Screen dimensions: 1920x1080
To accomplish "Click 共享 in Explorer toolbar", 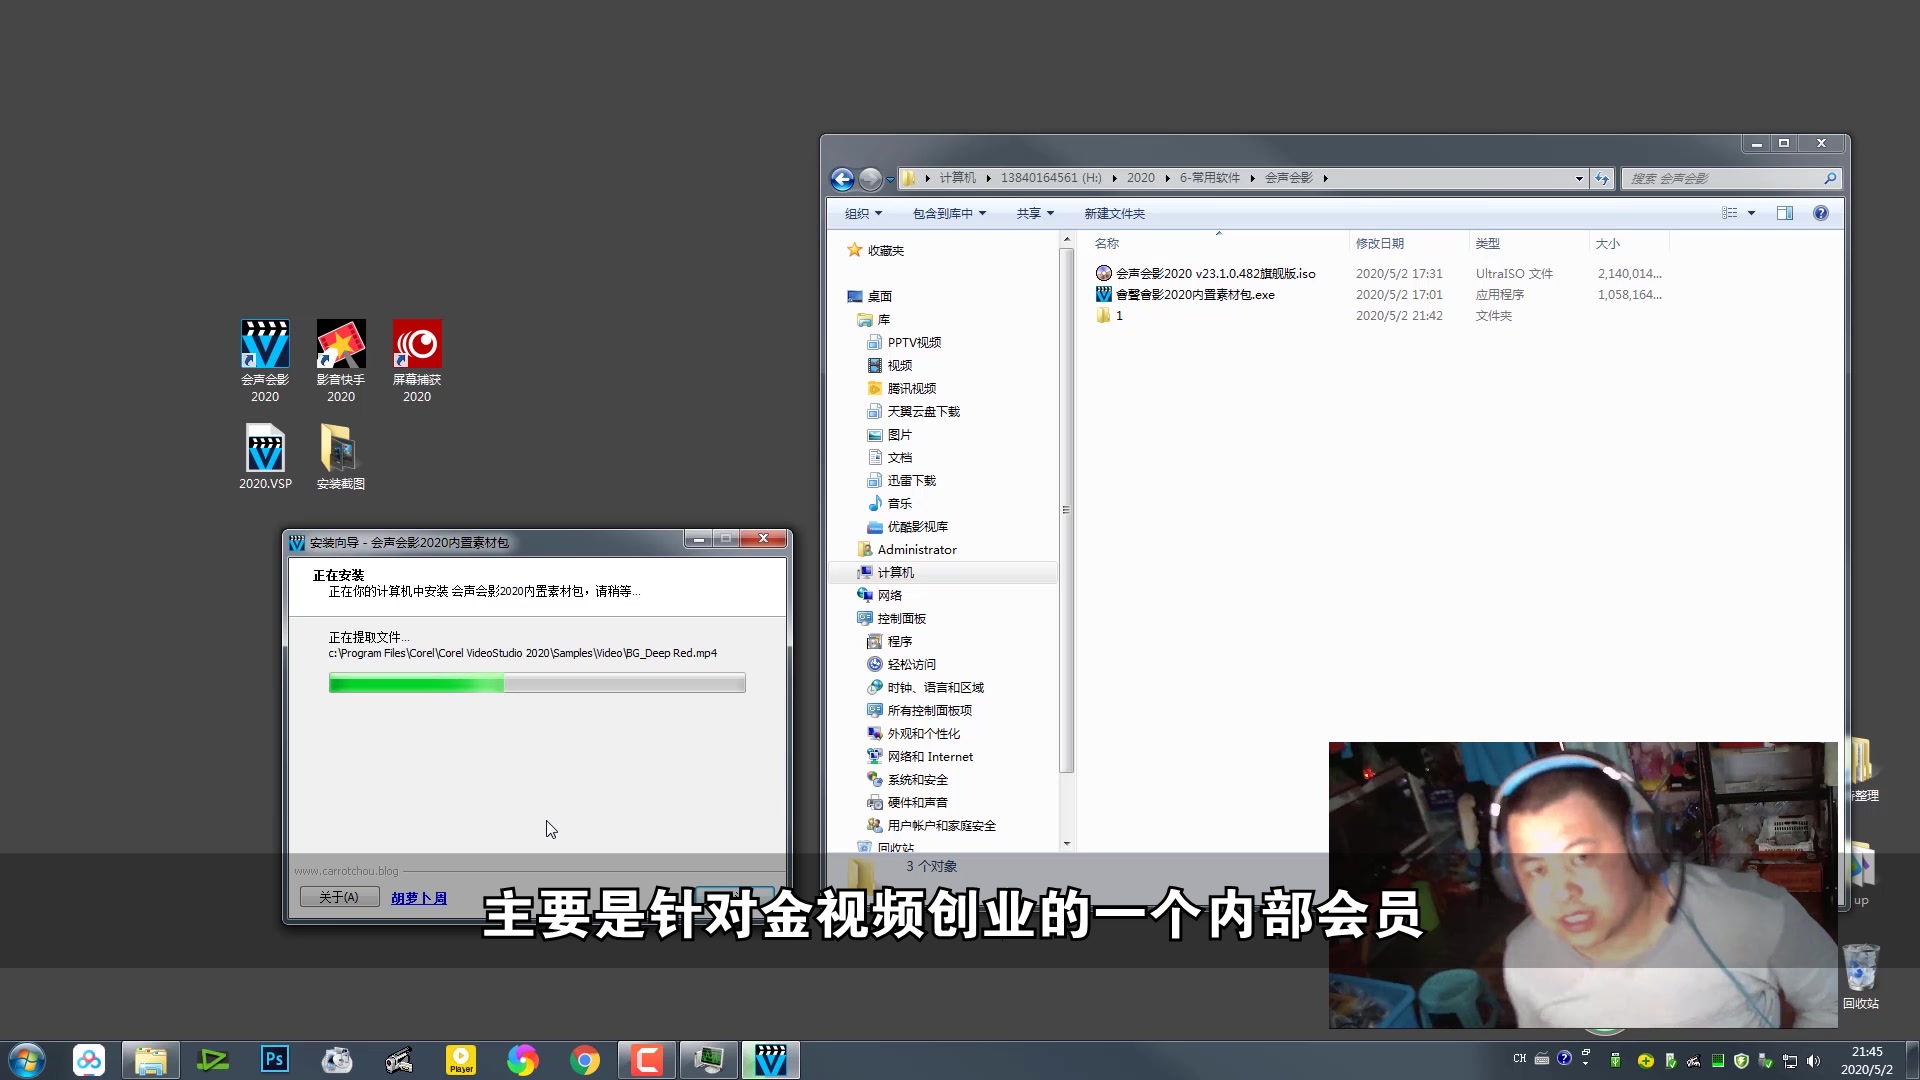I will (1034, 214).
